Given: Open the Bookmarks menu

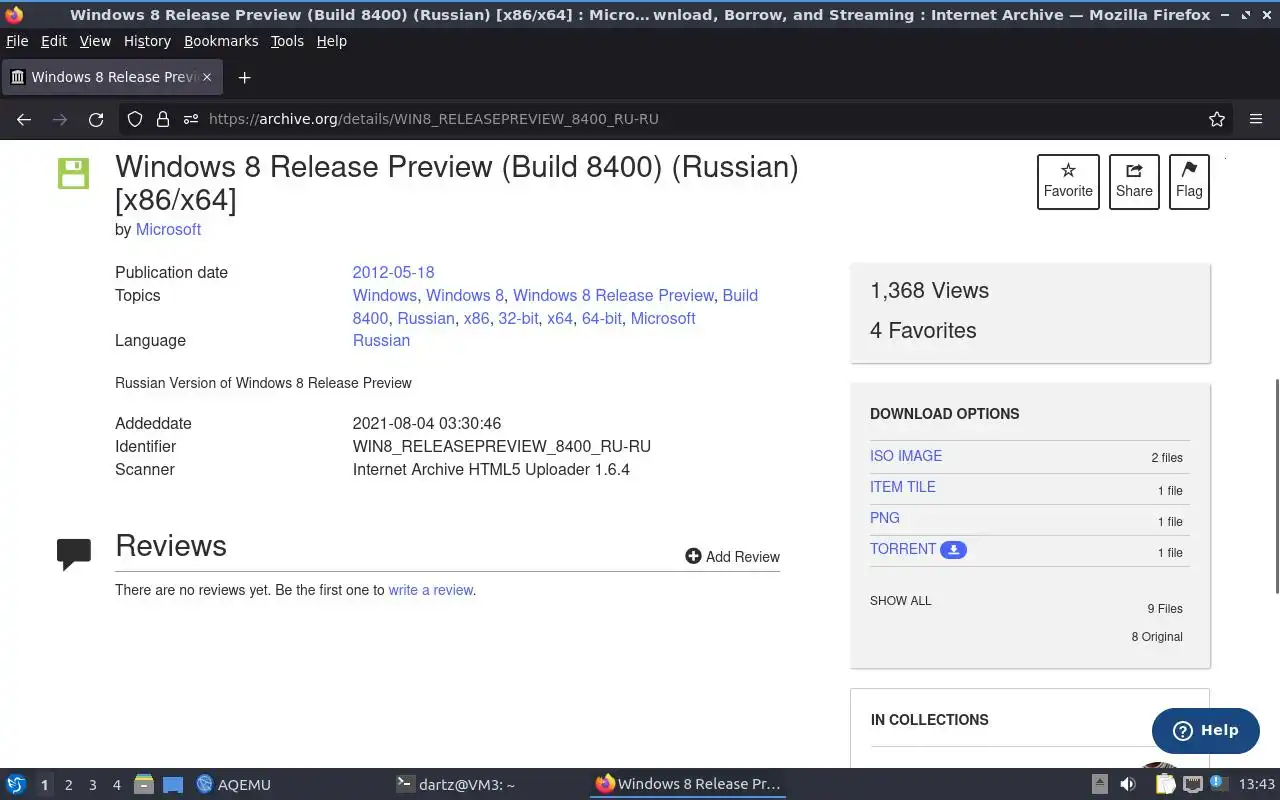Looking at the screenshot, I should point(221,41).
